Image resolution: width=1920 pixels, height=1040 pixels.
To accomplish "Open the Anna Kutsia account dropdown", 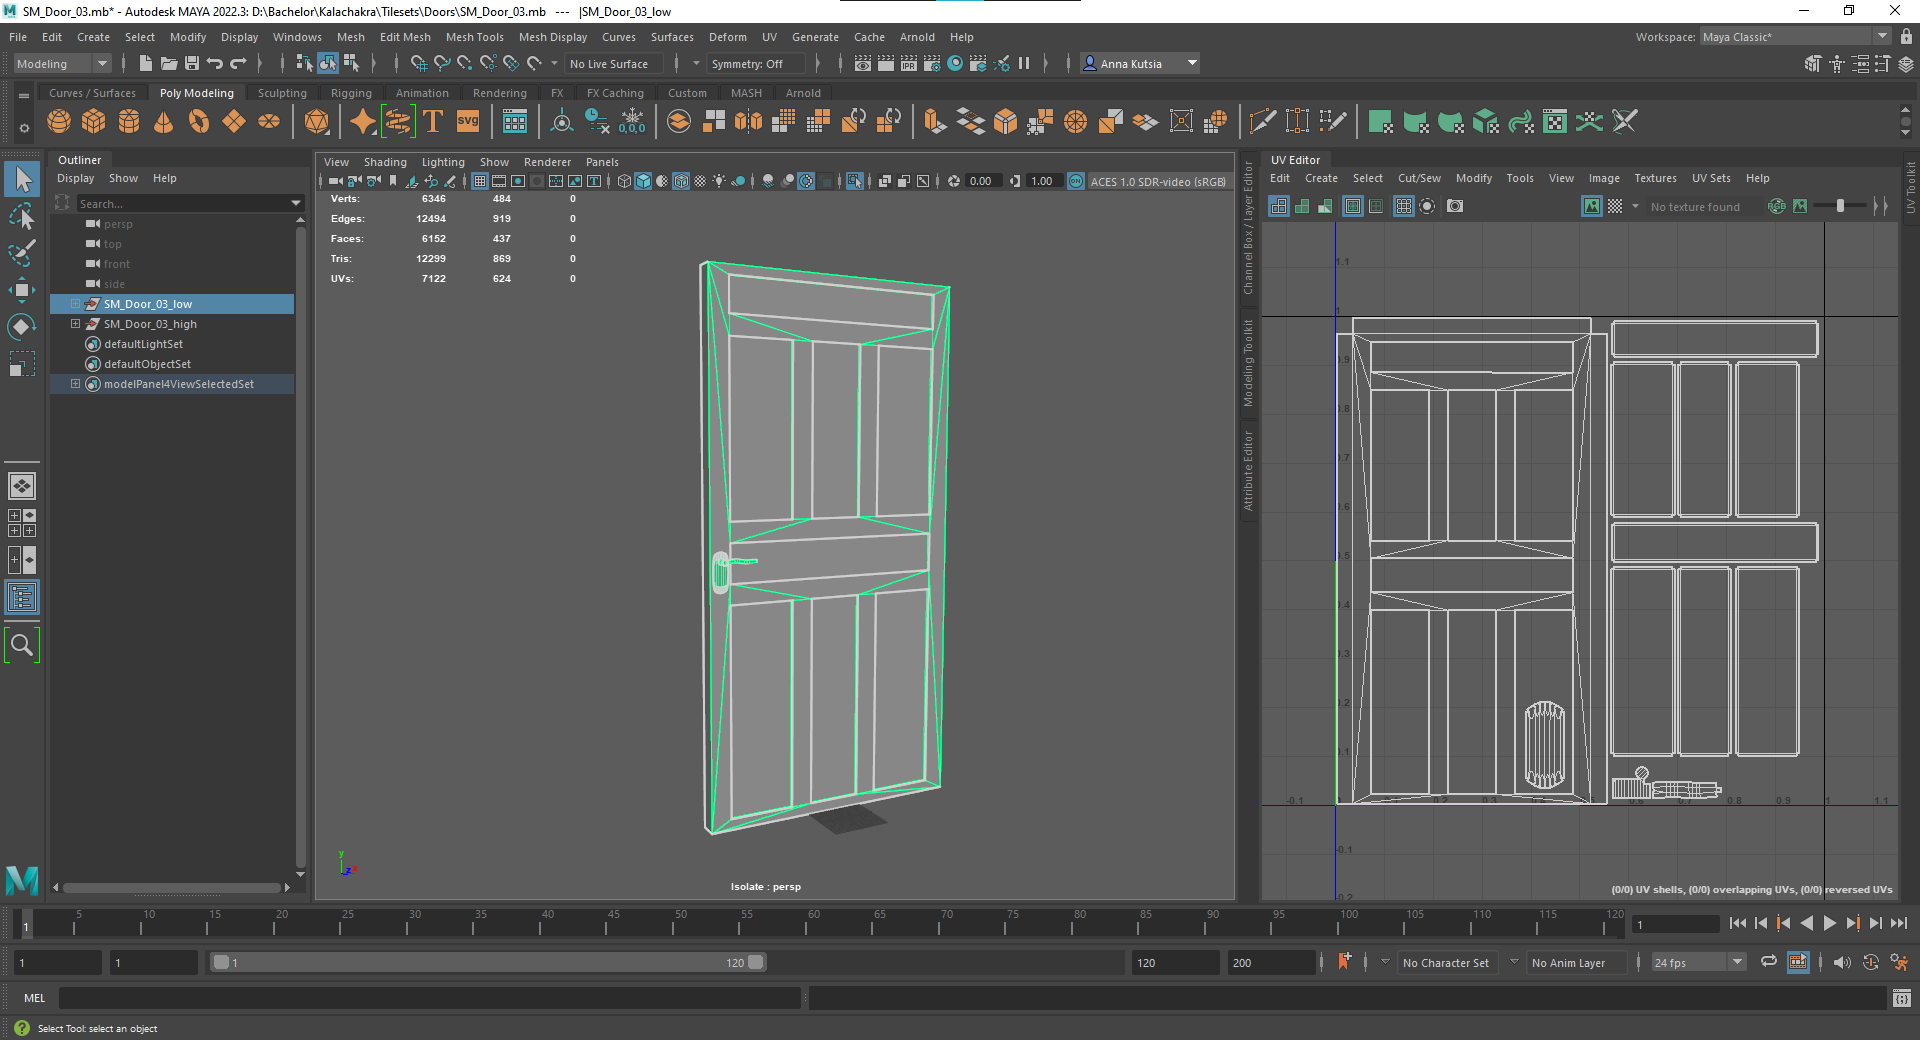I will [1140, 63].
